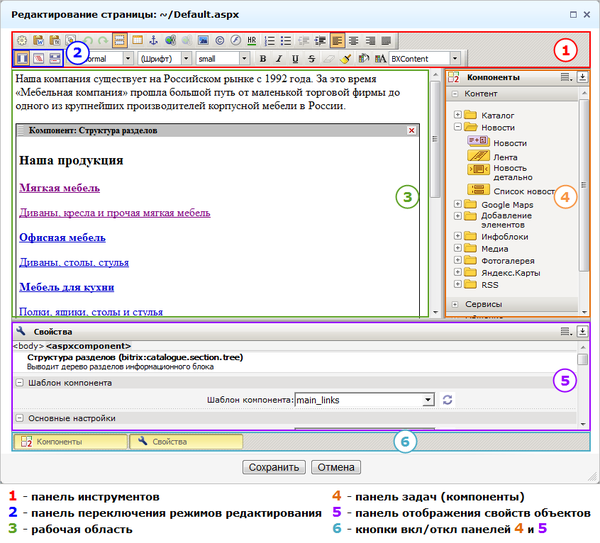Image resolution: width=600 pixels, height=543 pixels.
Task: Click the increase indent icon
Action: coord(320,41)
